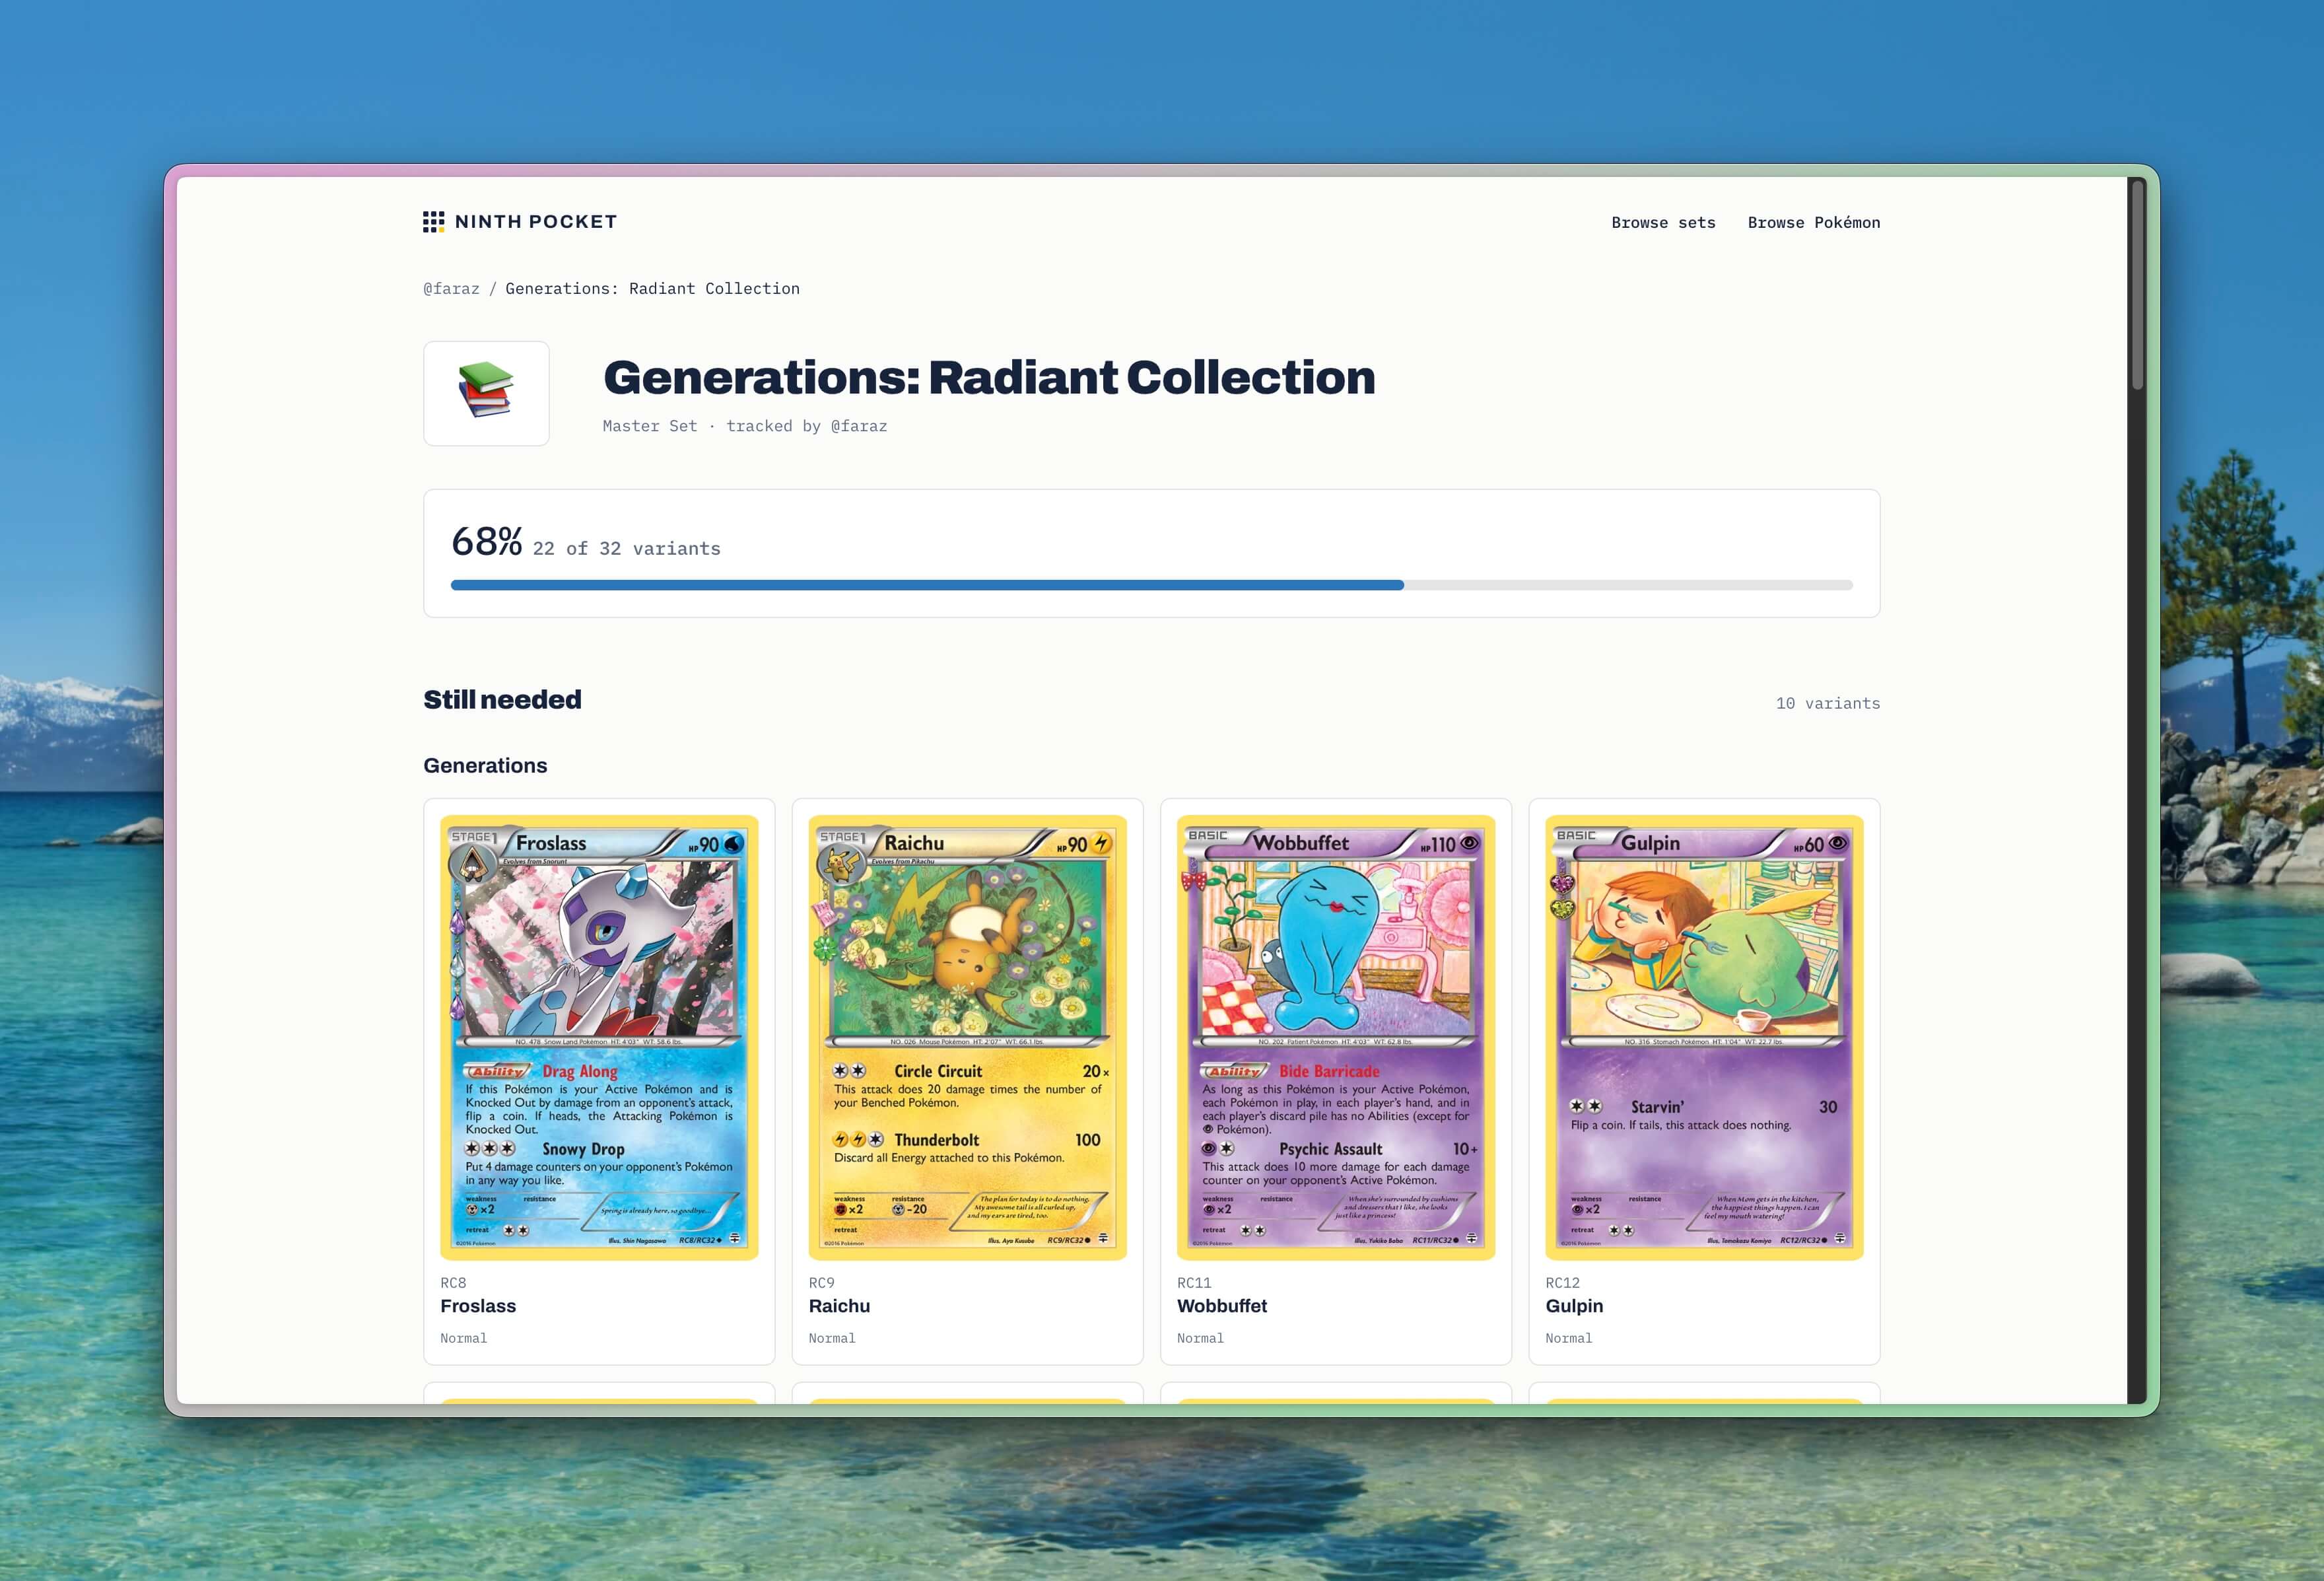Image resolution: width=2324 pixels, height=1581 pixels.
Task: Open the Froslass card image
Action: coord(599,1037)
